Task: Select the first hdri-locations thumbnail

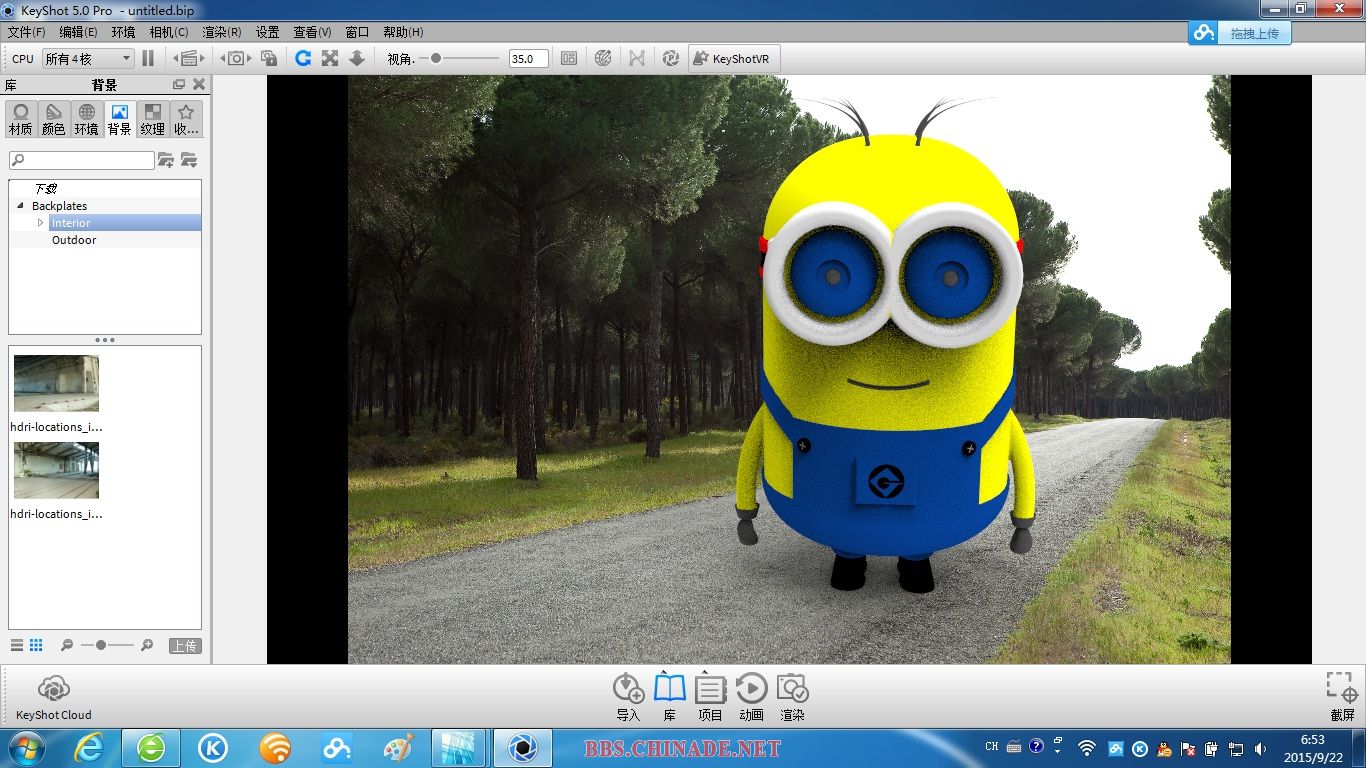Action: 56,384
